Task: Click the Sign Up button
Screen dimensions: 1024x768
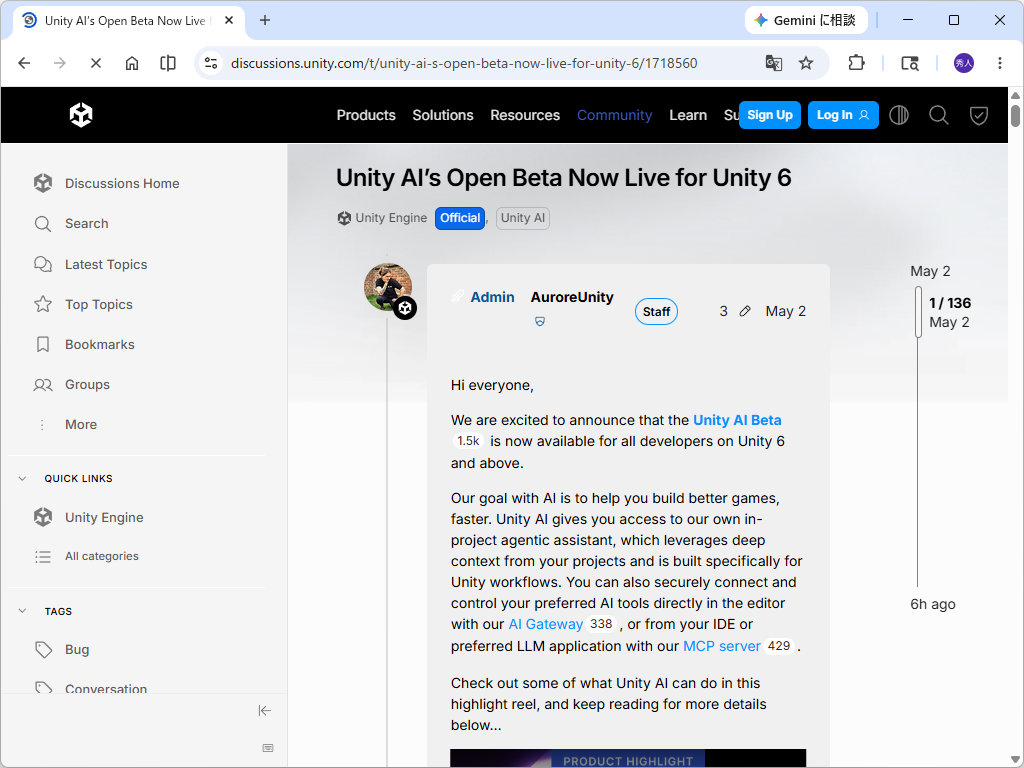Action: pos(769,115)
